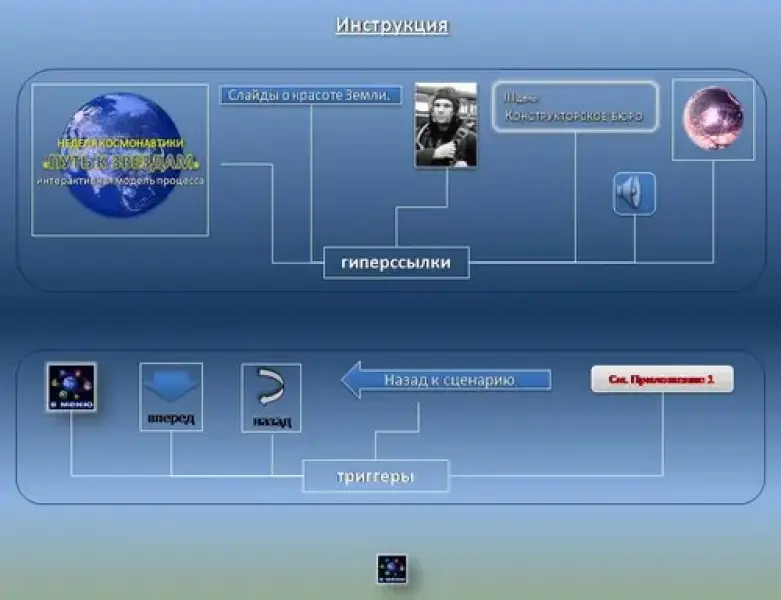781x600 pixels.
Task: Click the underlined 'Инструкция' title
Action: coord(391,25)
